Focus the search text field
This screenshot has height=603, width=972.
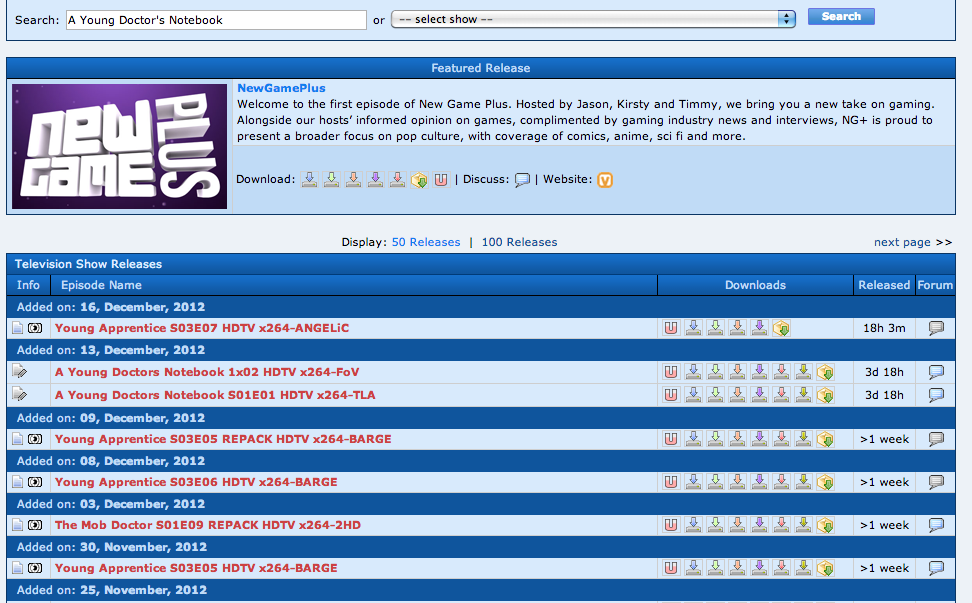coord(216,20)
